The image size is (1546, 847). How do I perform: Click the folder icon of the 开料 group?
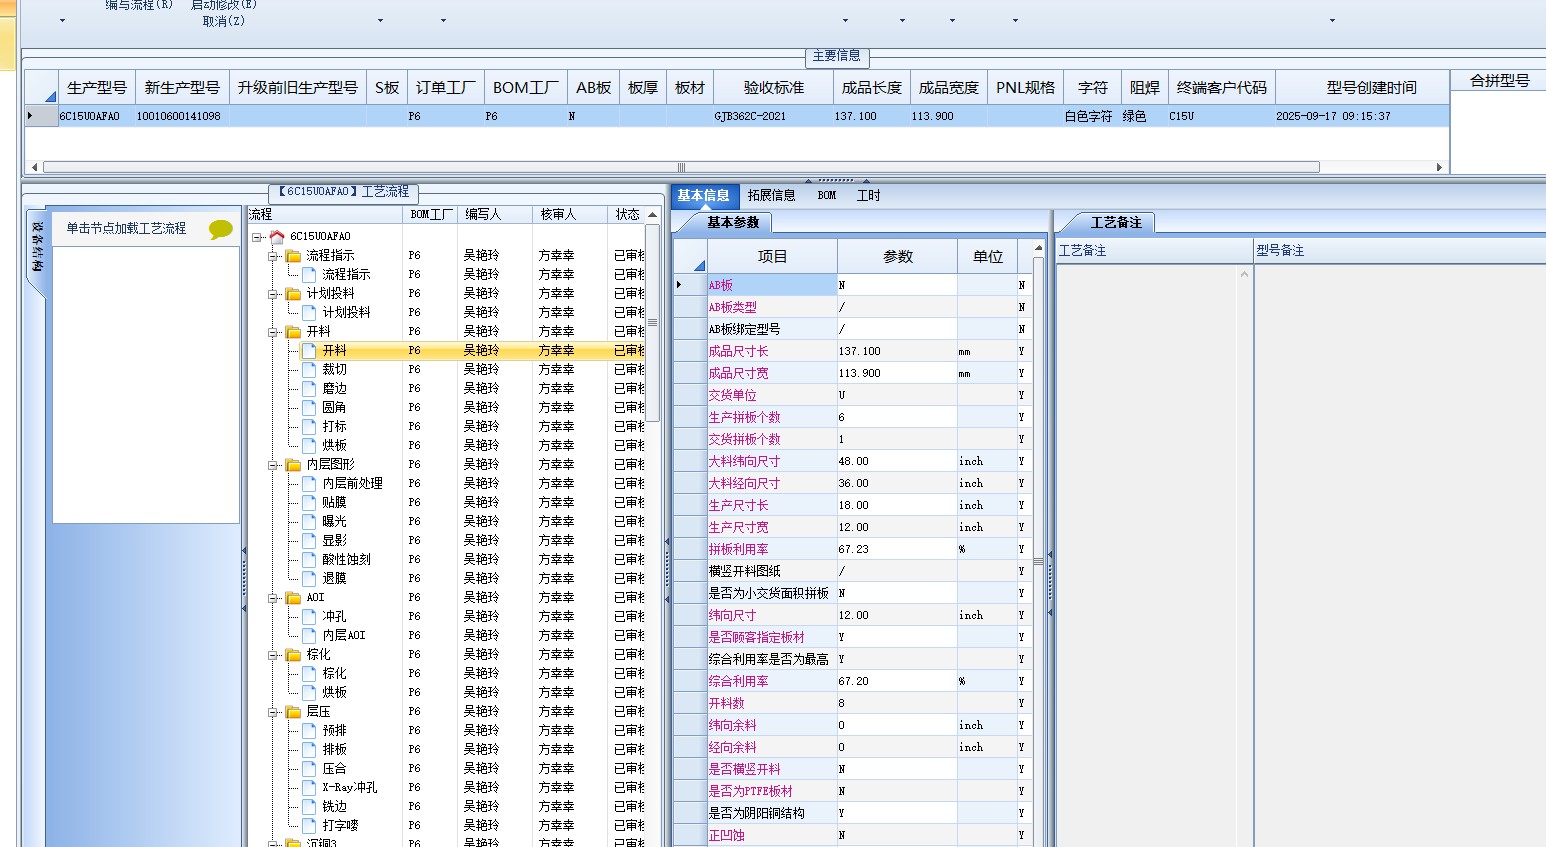pyautogui.click(x=293, y=332)
